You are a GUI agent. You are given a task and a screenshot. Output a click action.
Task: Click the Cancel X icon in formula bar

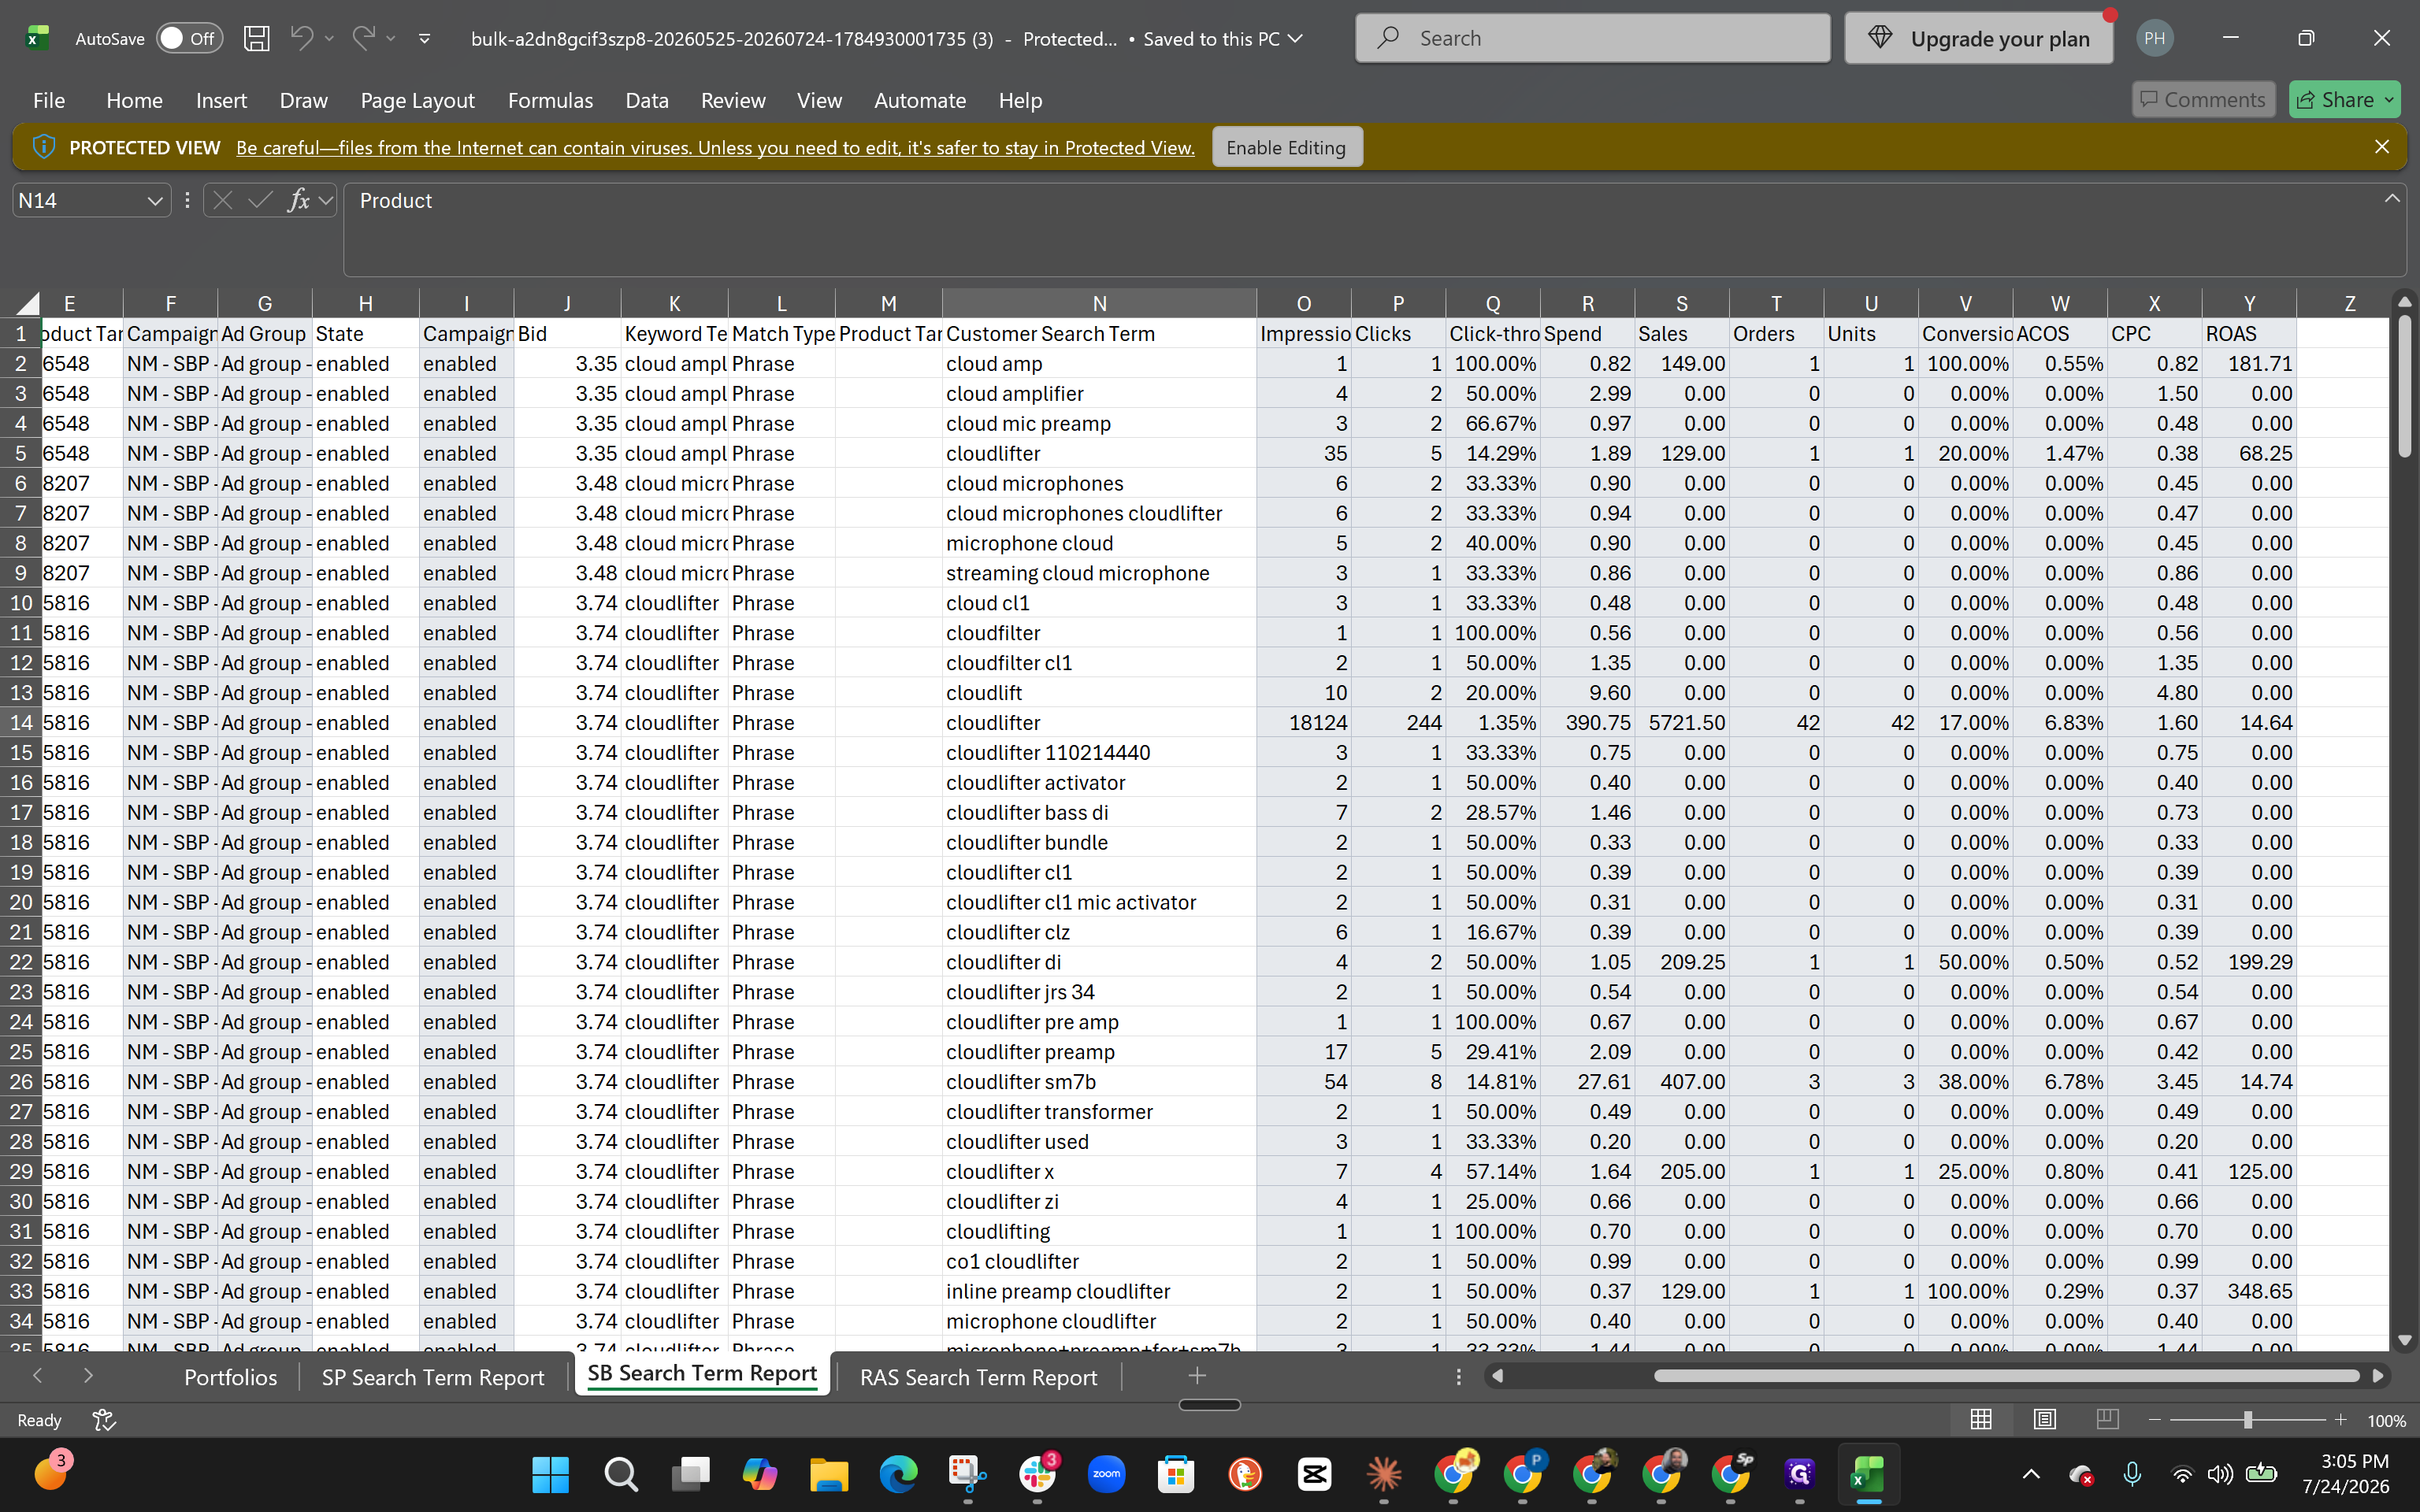(x=223, y=201)
